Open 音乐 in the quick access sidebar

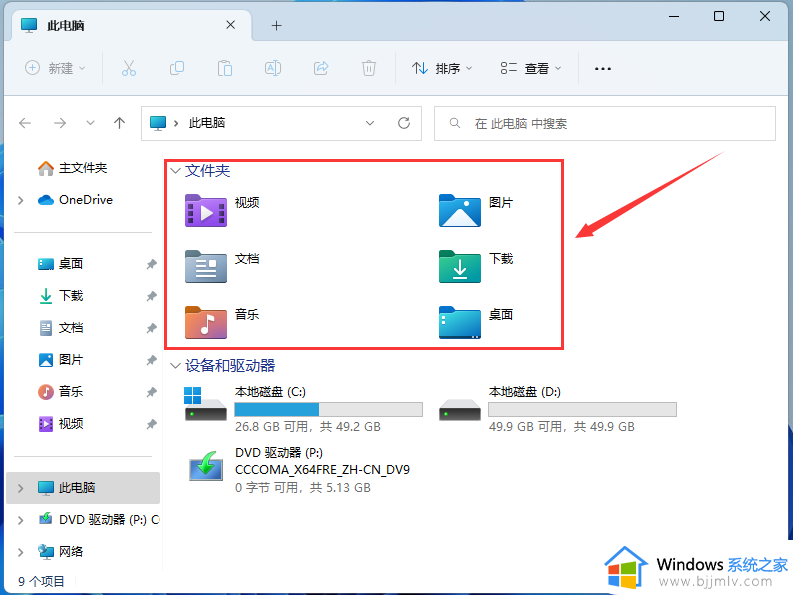click(x=61, y=392)
